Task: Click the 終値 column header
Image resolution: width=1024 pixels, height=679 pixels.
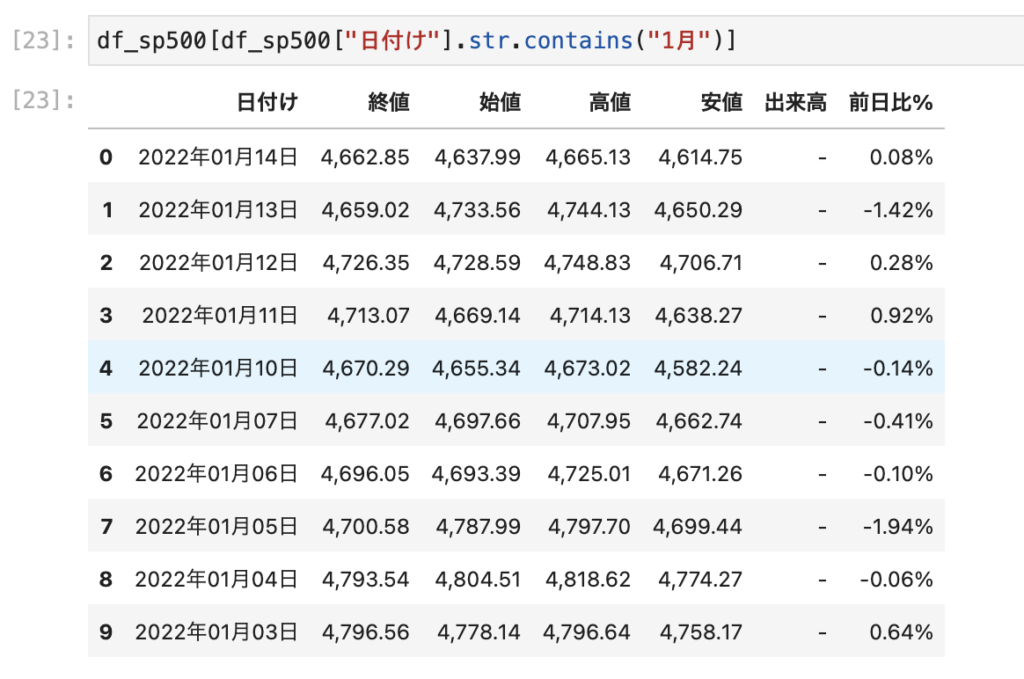Action: tap(389, 103)
